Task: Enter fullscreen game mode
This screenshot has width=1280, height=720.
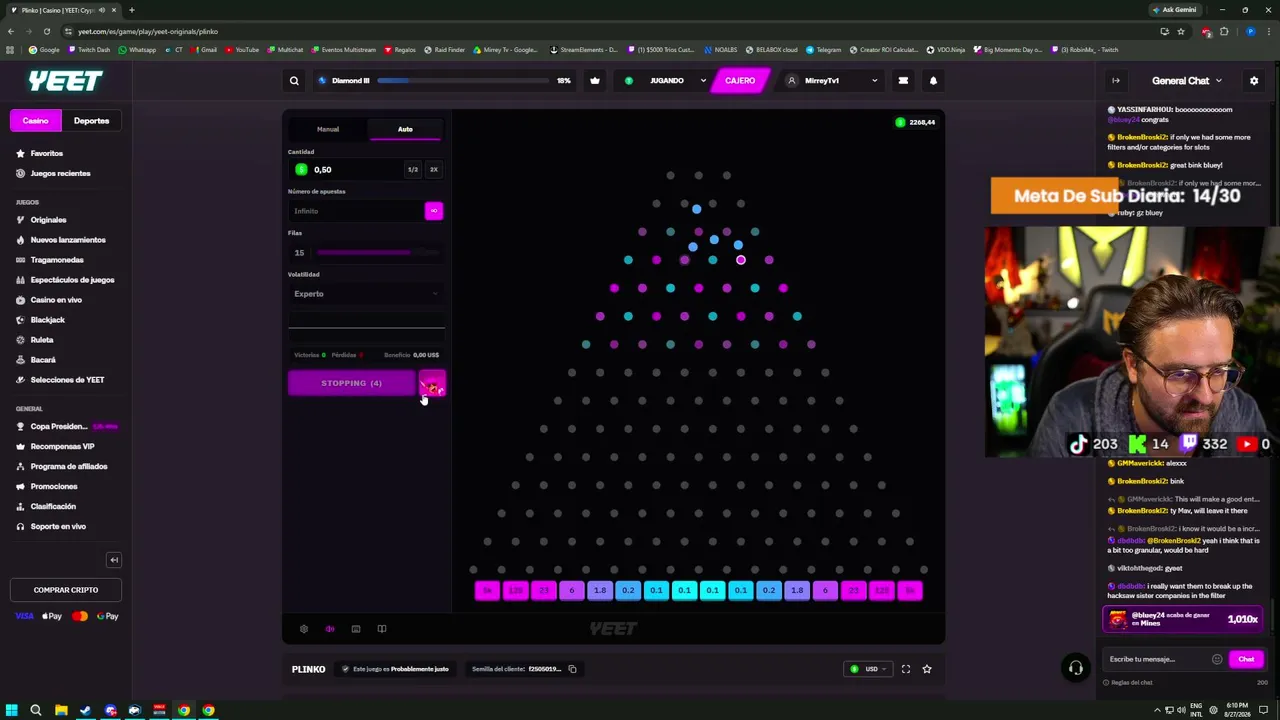Action: click(x=906, y=669)
